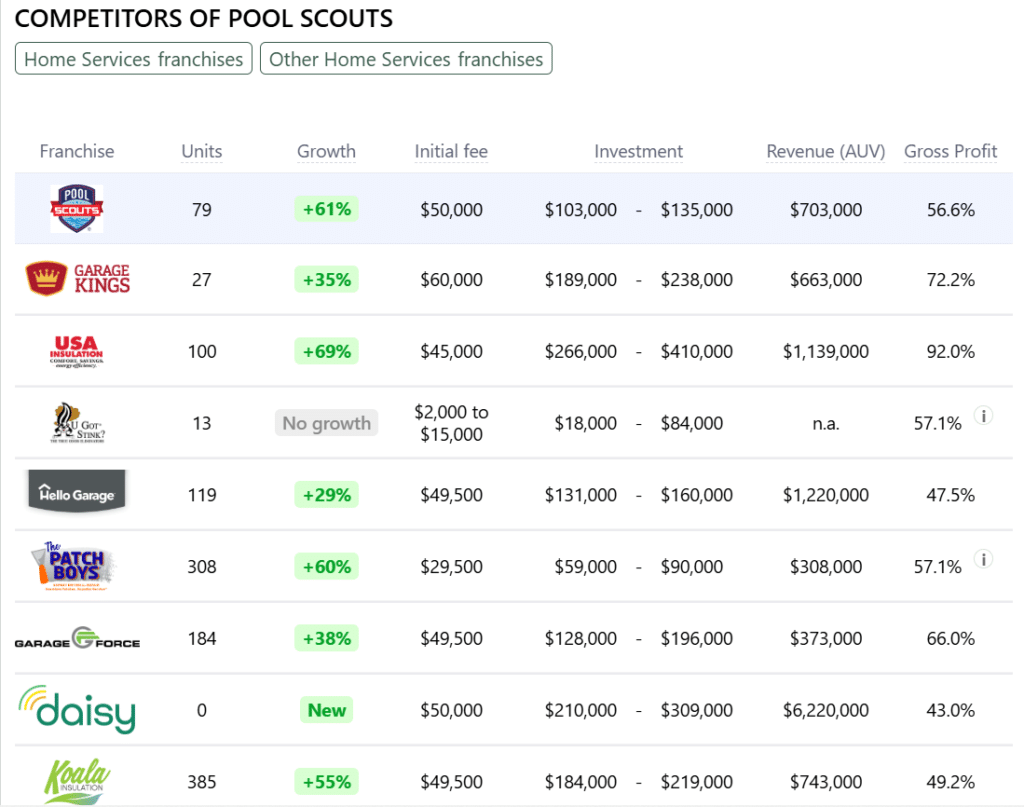Select the 79 units cell
The width and height of the screenshot is (1024, 807).
point(202,210)
